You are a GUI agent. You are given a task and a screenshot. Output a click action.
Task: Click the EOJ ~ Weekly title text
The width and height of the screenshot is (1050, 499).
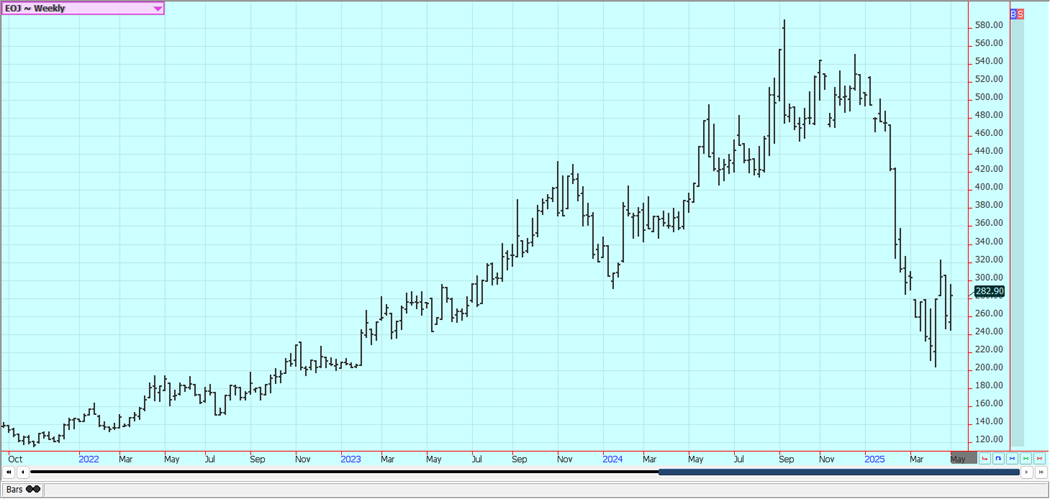[35, 9]
